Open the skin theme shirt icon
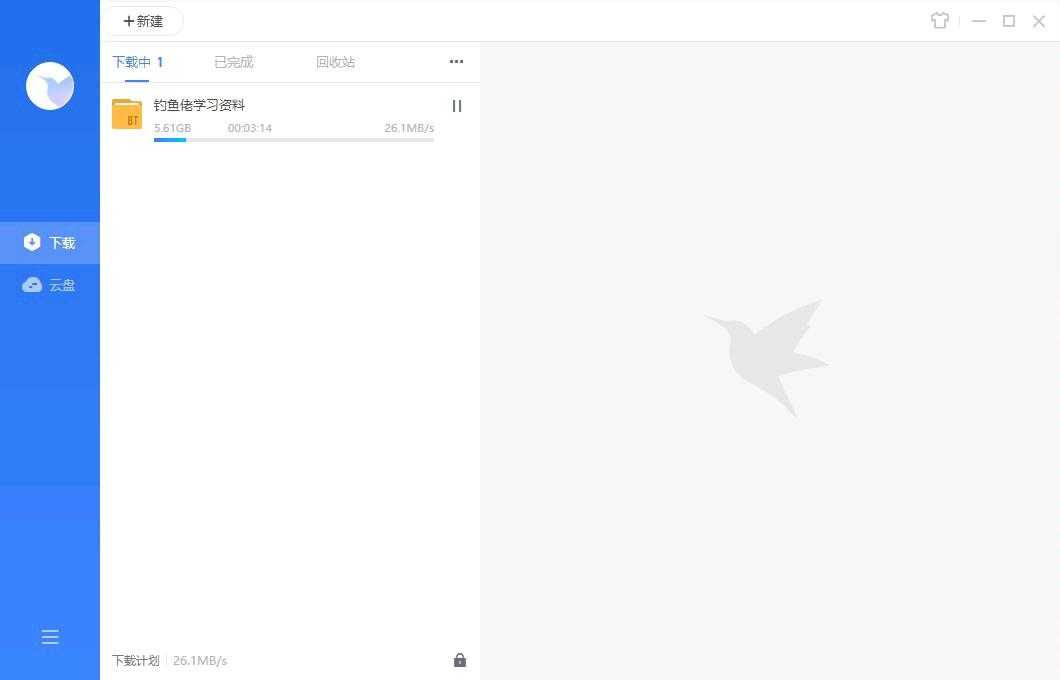1060x680 pixels. pos(939,21)
